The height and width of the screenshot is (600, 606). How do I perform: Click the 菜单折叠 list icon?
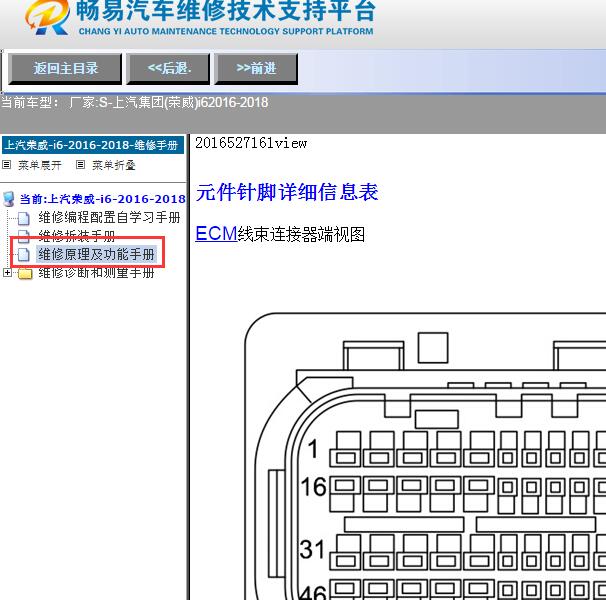pos(80,165)
